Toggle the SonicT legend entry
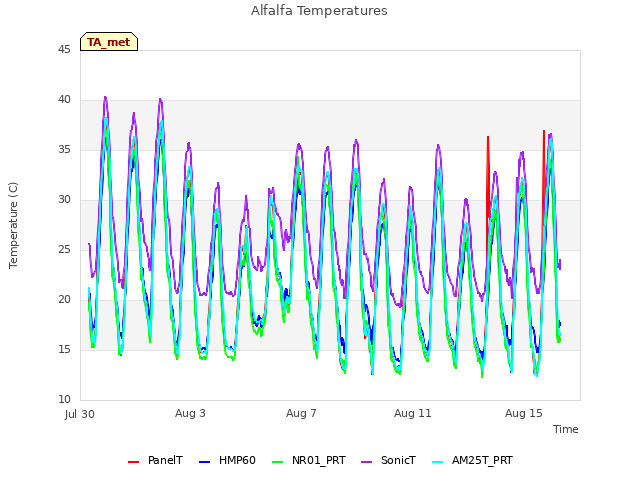This screenshot has width=640, height=480. pyautogui.click(x=389, y=461)
